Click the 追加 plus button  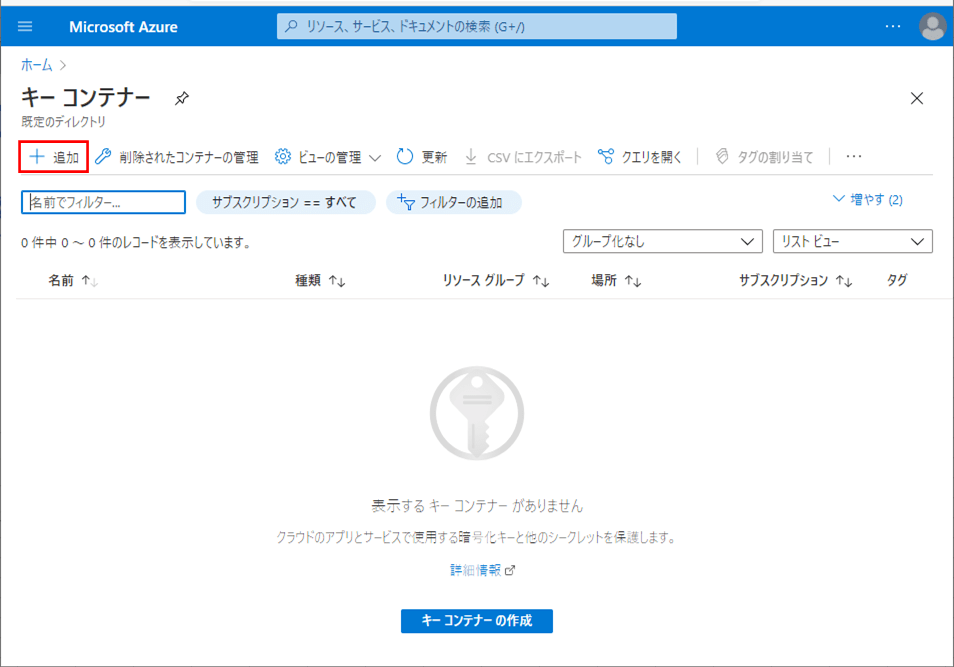pos(54,157)
